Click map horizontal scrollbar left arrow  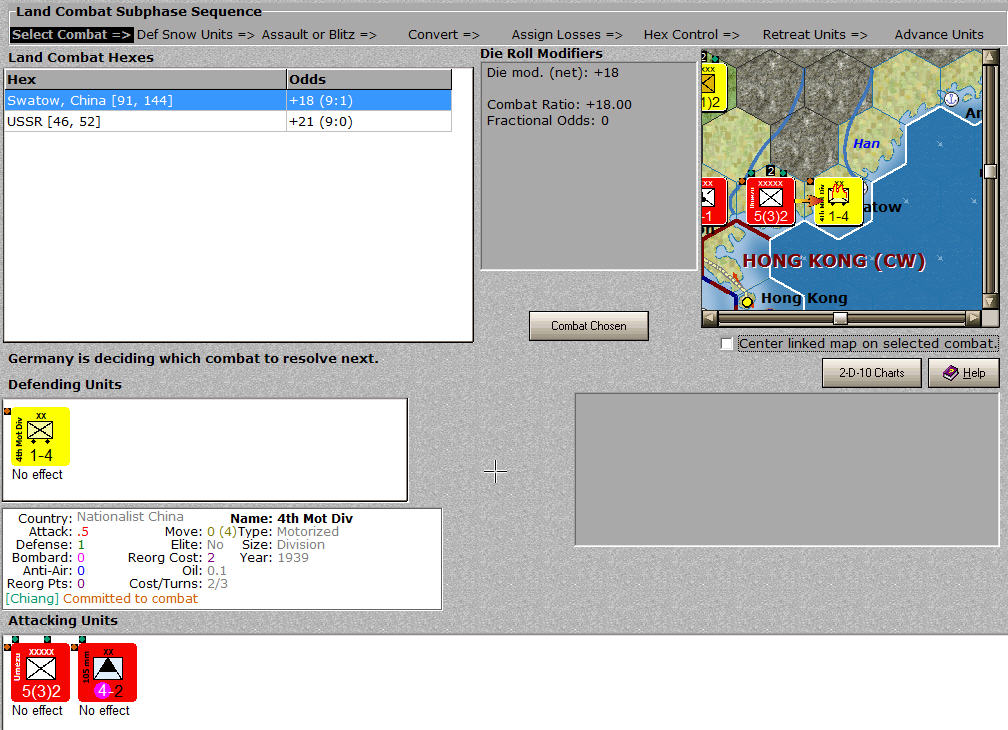click(x=710, y=318)
